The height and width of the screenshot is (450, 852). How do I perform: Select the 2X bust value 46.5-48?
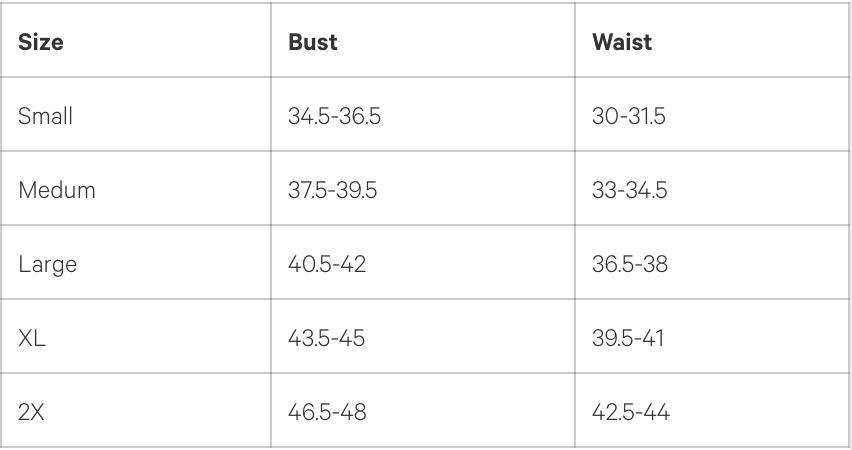point(327,412)
